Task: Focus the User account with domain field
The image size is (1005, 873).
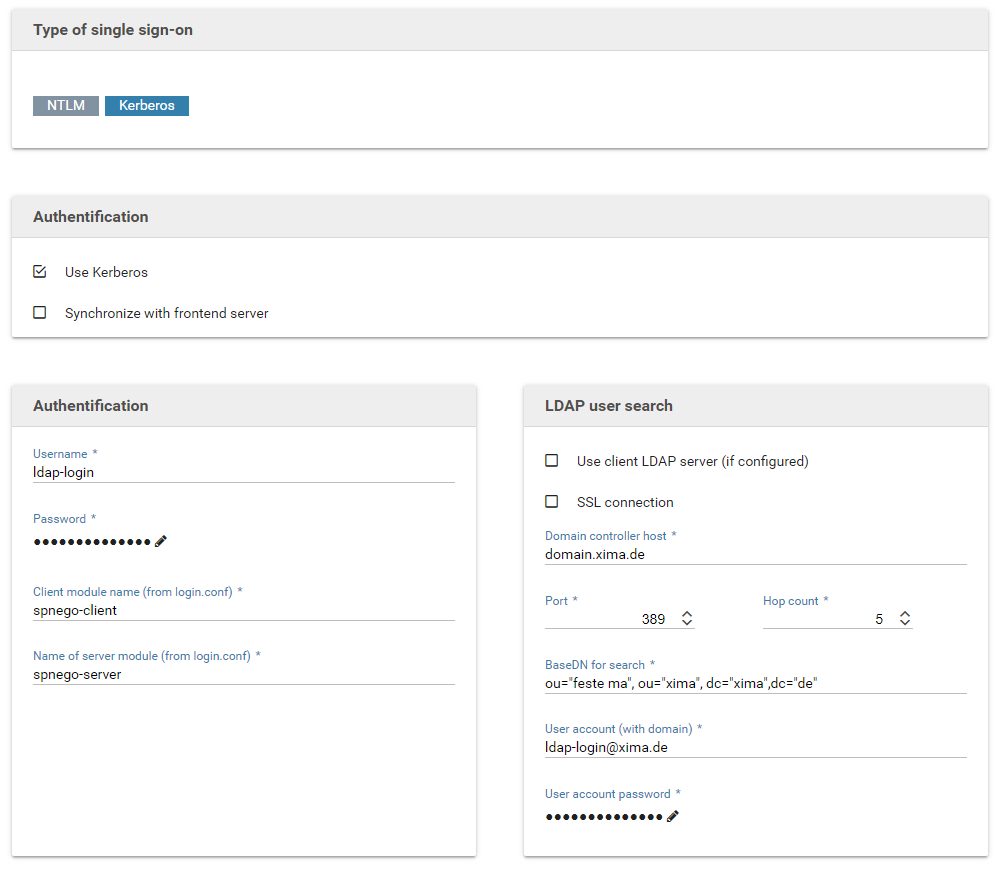Action: 755,747
